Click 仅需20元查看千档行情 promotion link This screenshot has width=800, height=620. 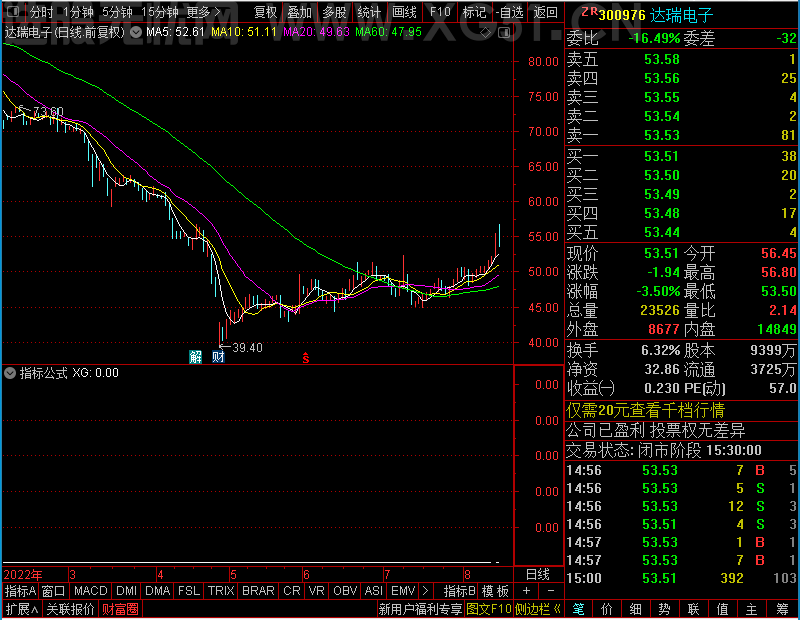645,410
